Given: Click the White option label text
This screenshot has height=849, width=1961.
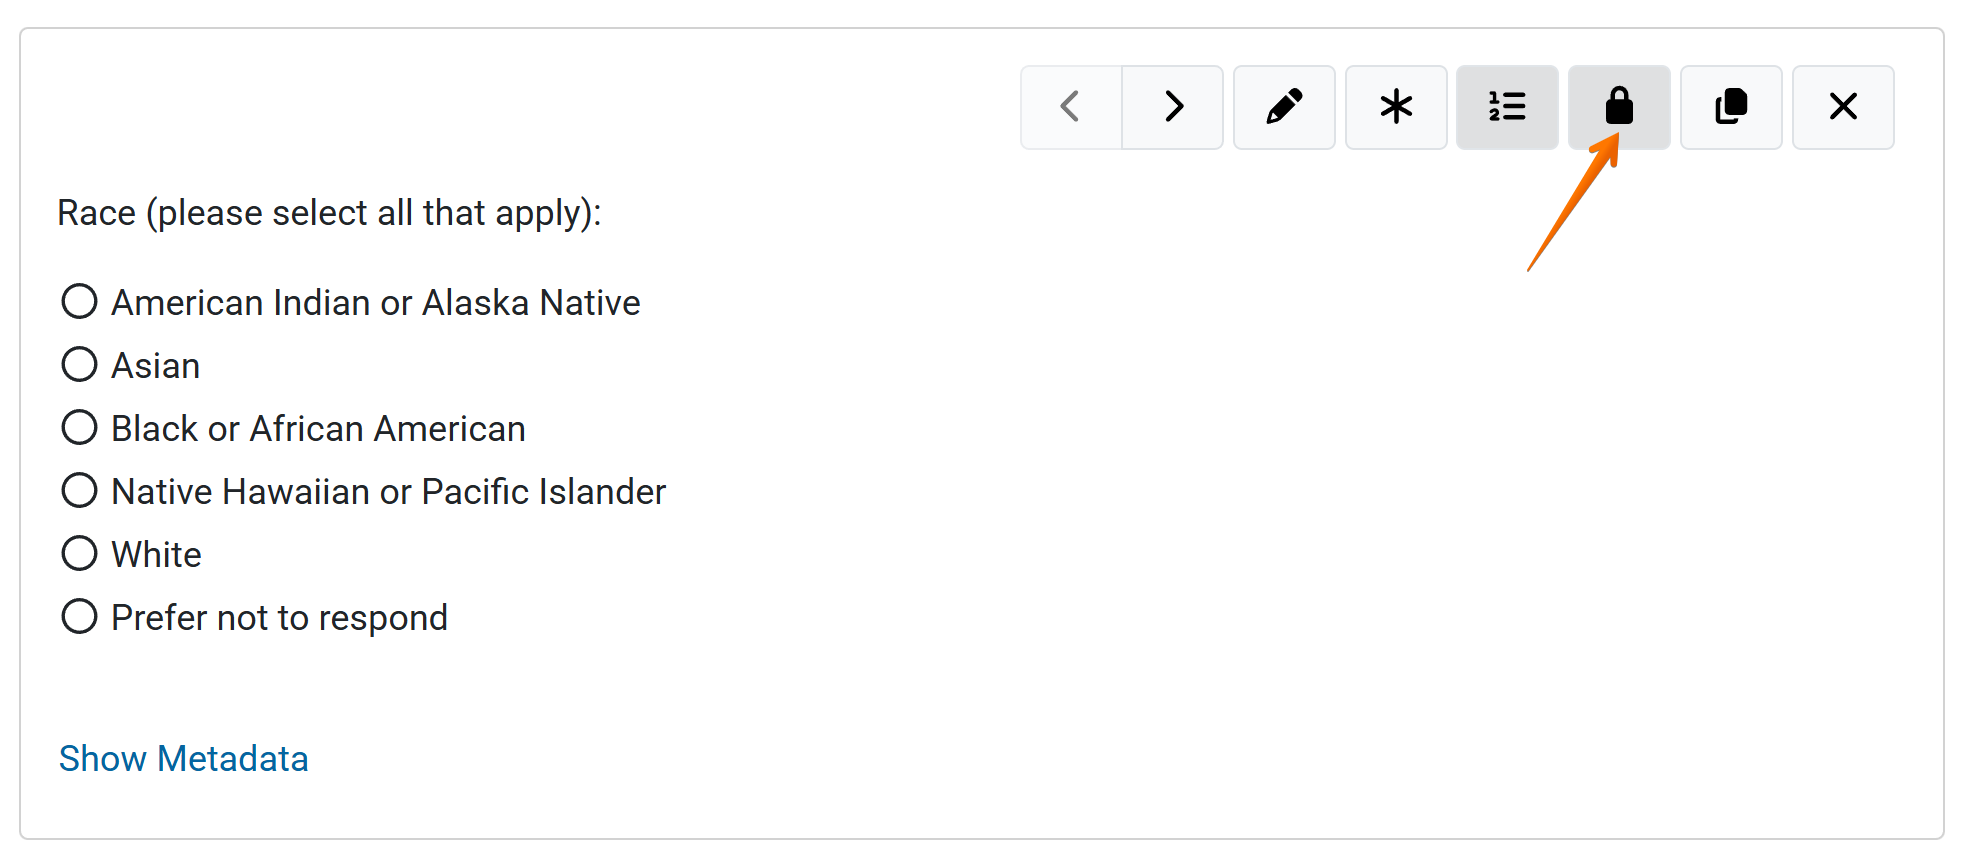Looking at the screenshot, I should tap(157, 555).
